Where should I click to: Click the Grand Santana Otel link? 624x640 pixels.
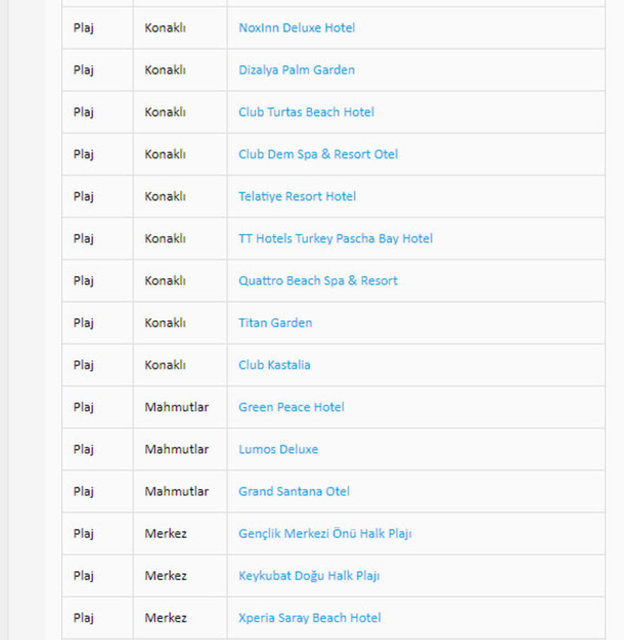(x=294, y=491)
